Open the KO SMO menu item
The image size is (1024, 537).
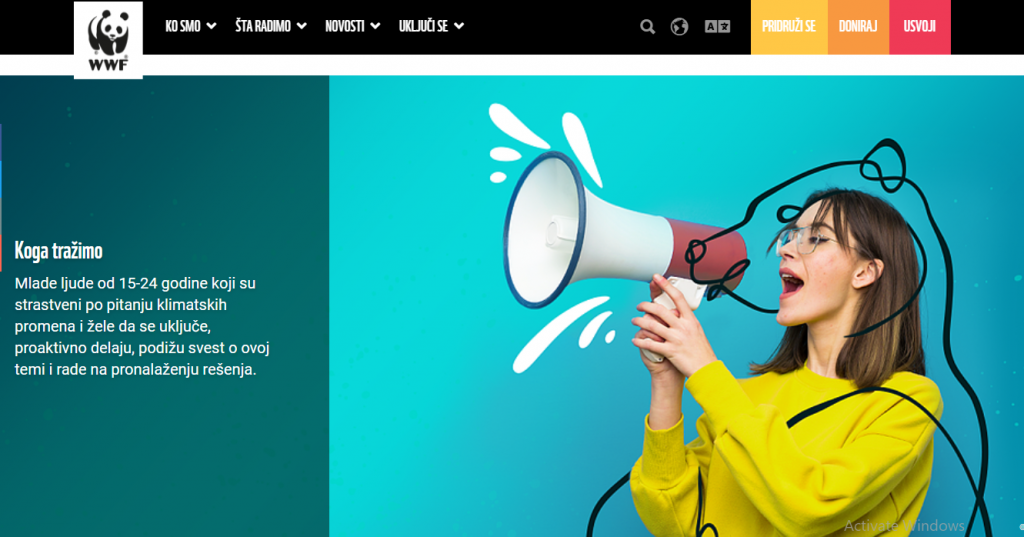183,26
